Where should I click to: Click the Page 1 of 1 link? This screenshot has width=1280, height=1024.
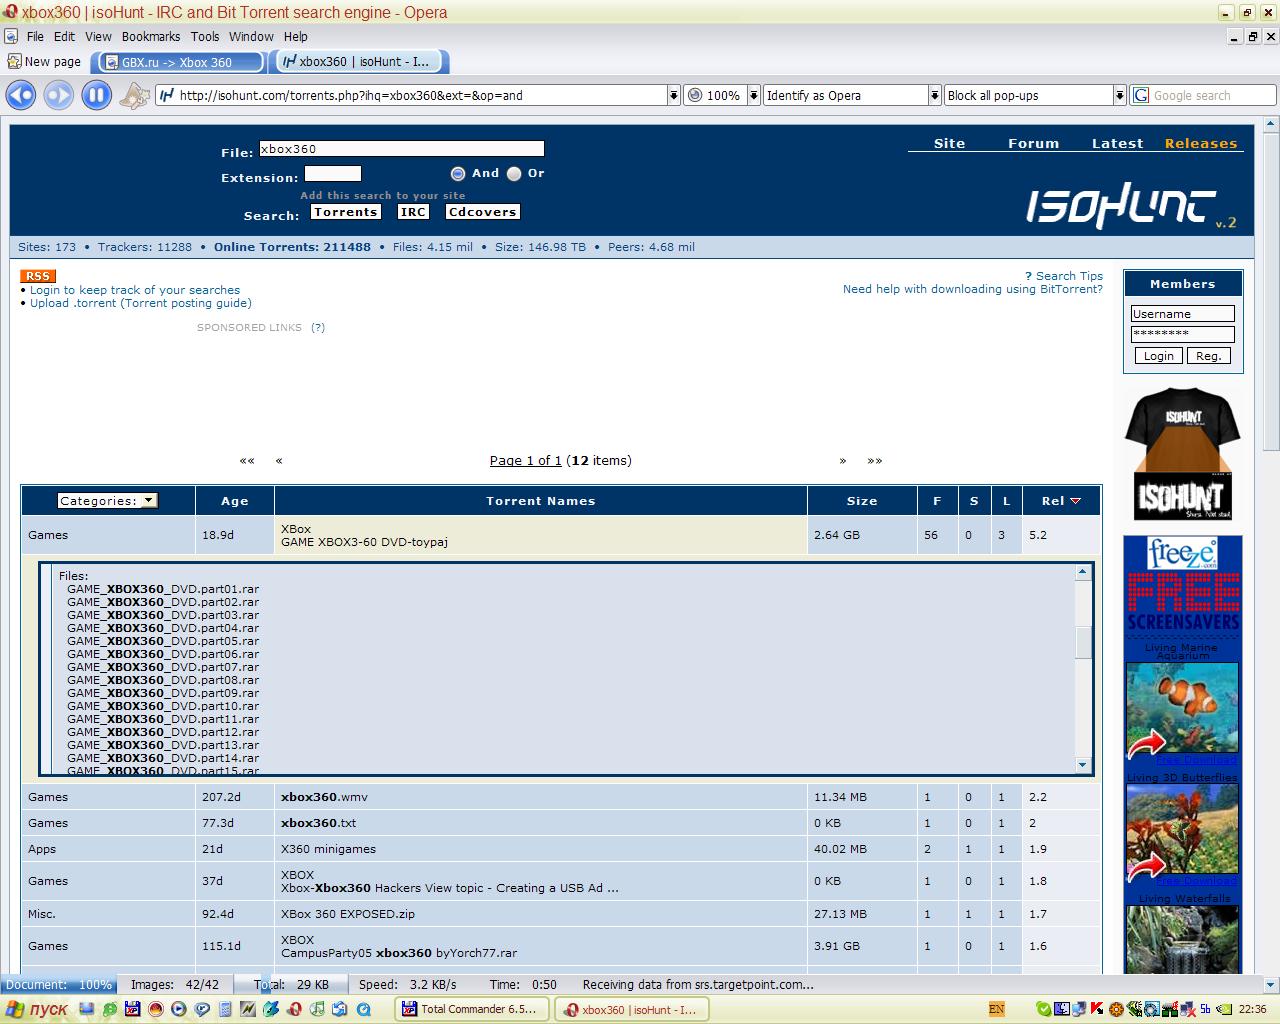pos(526,461)
